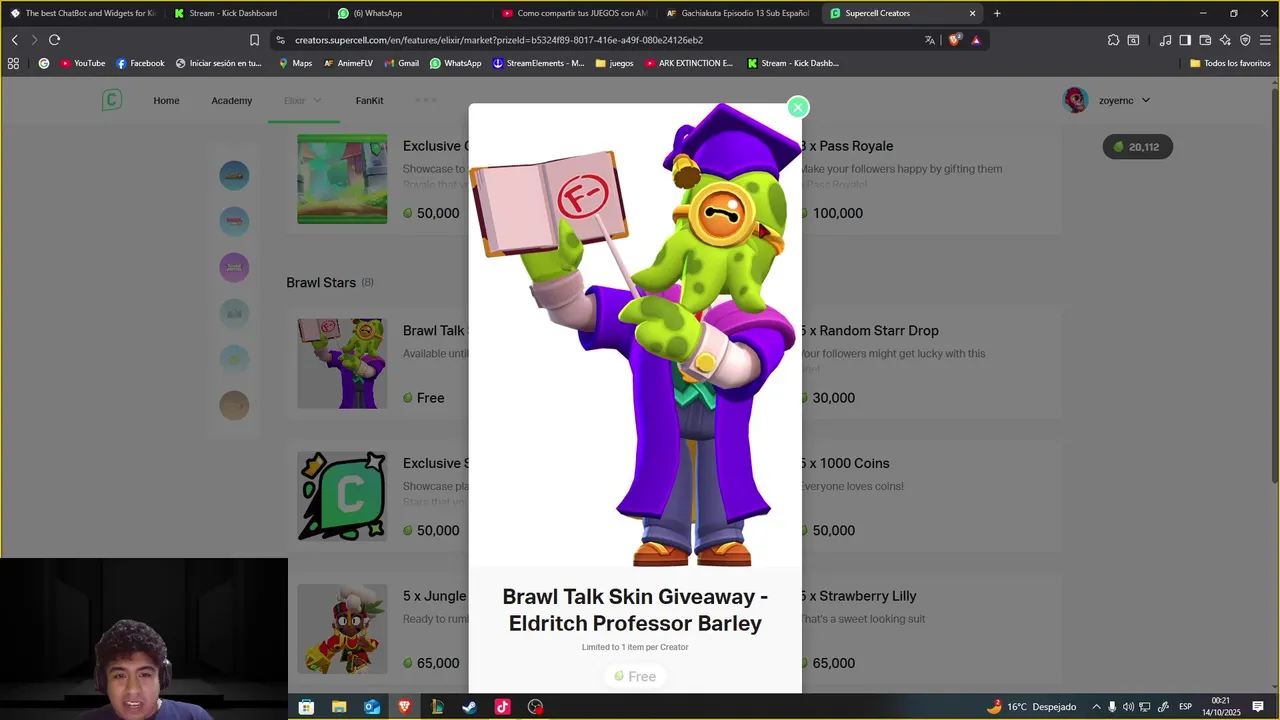Open the volume speaker icon in tray
The image size is (1280, 720).
tap(1128, 707)
